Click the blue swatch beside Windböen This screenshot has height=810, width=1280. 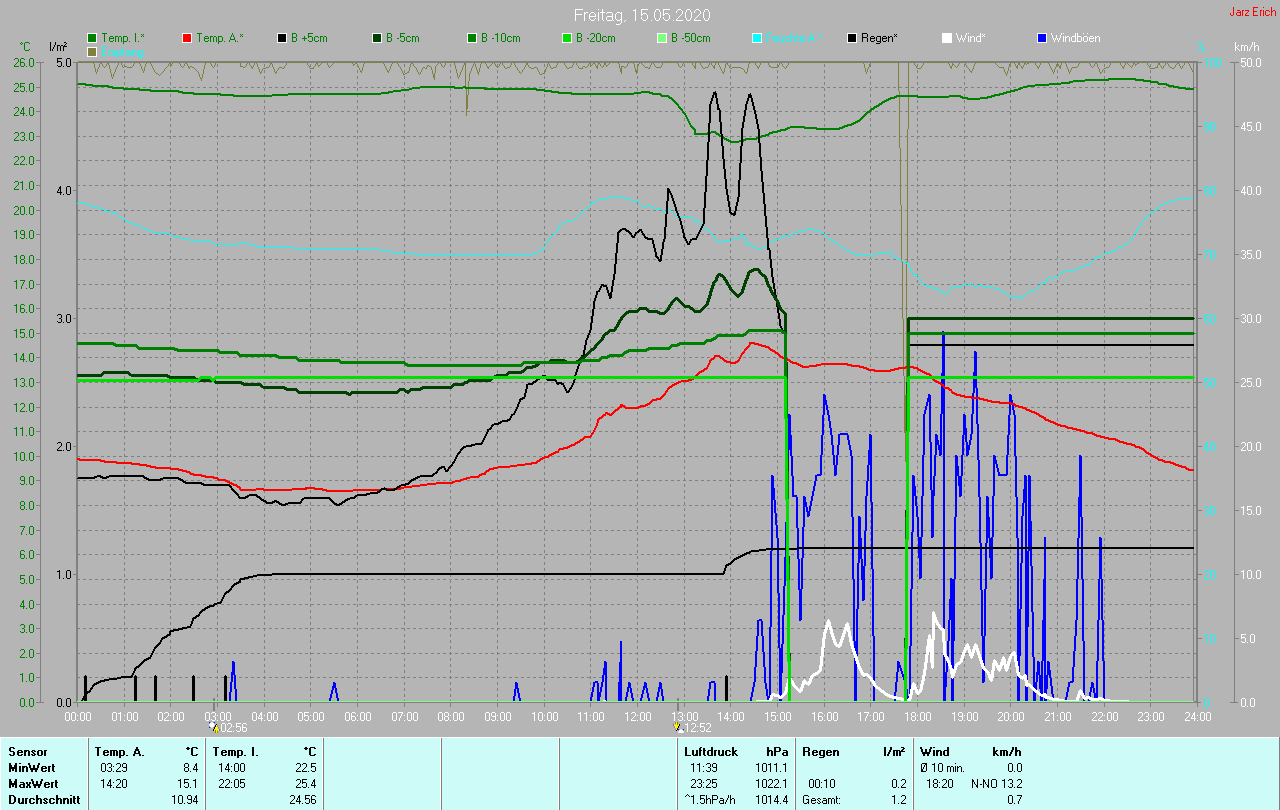1042,38
